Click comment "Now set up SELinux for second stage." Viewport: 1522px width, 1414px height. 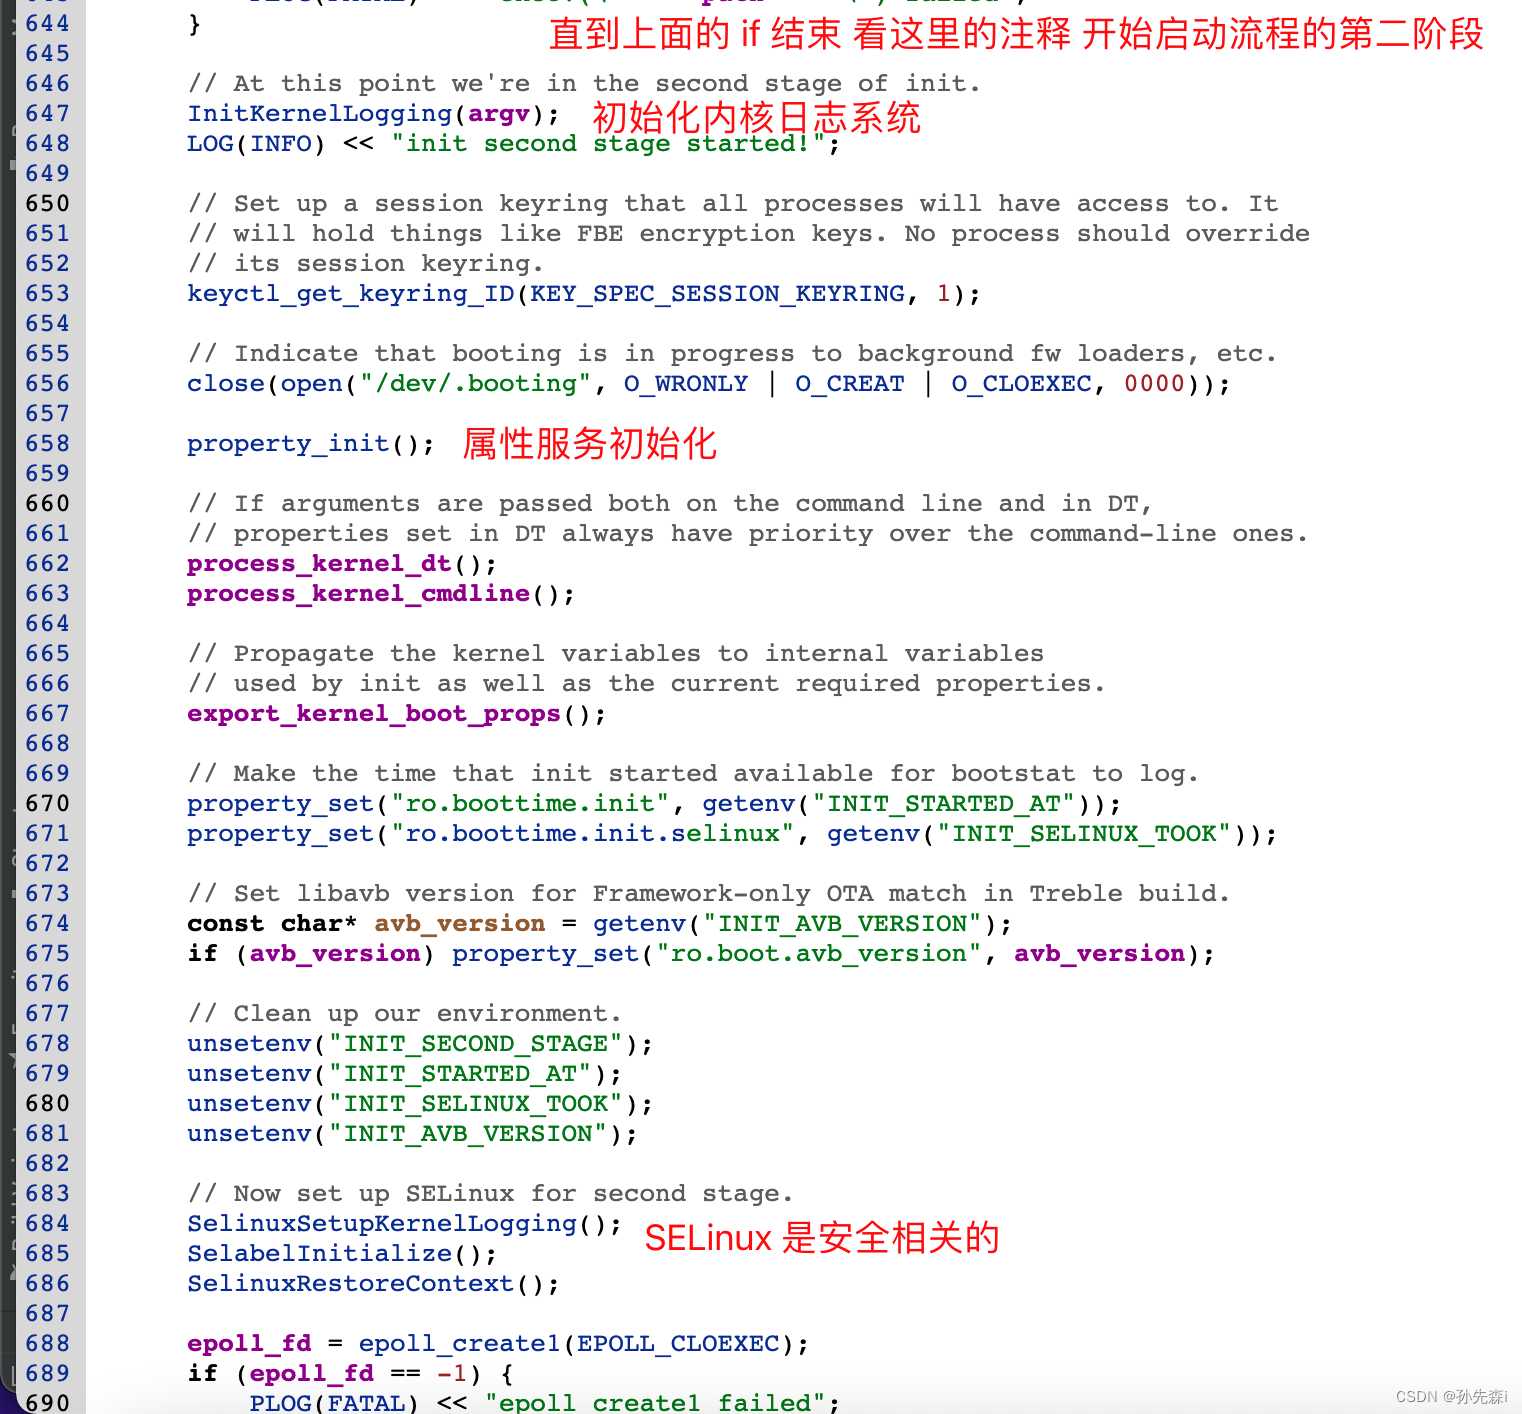[x=491, y=1194]
